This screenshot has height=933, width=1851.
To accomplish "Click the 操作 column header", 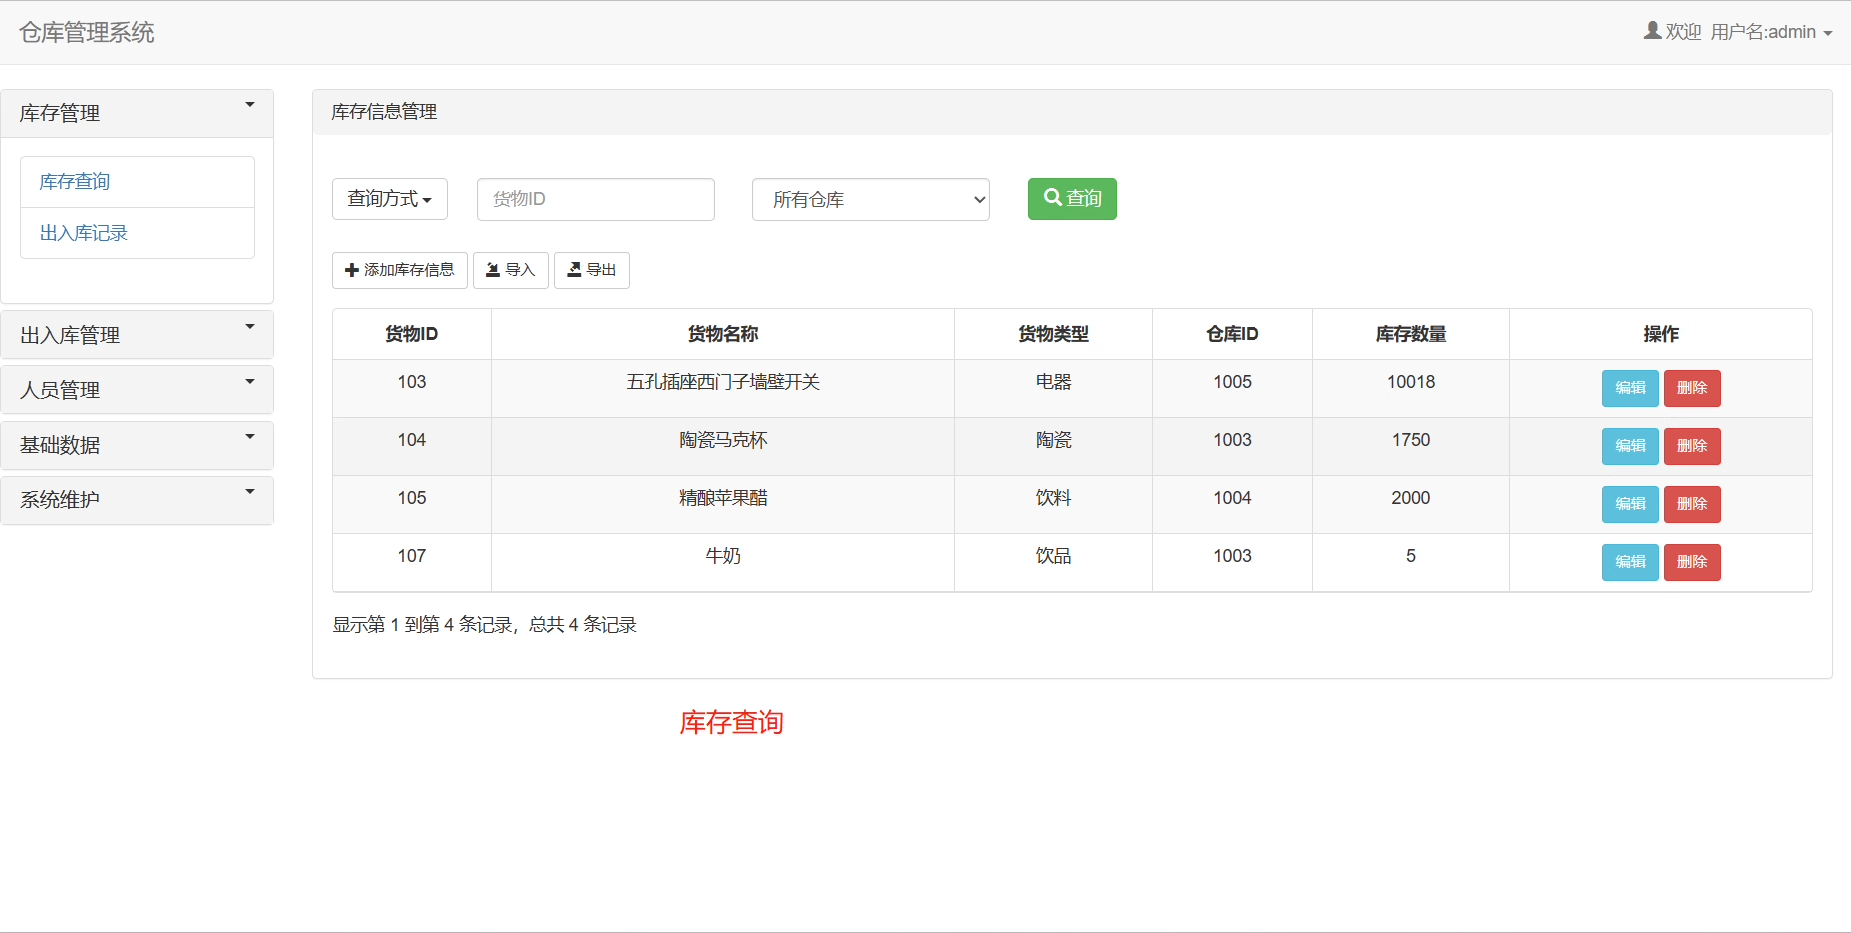I will tap(1661, 334).
